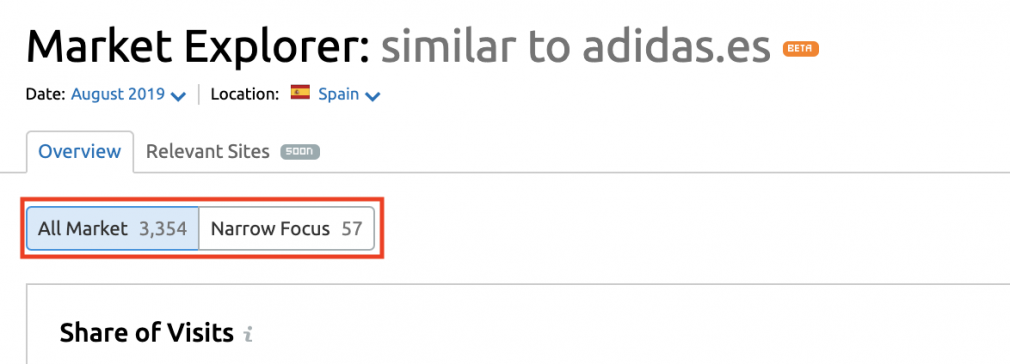Open the August 2019 date dropdown
The image size is (1010, 364).
(128, 94)
